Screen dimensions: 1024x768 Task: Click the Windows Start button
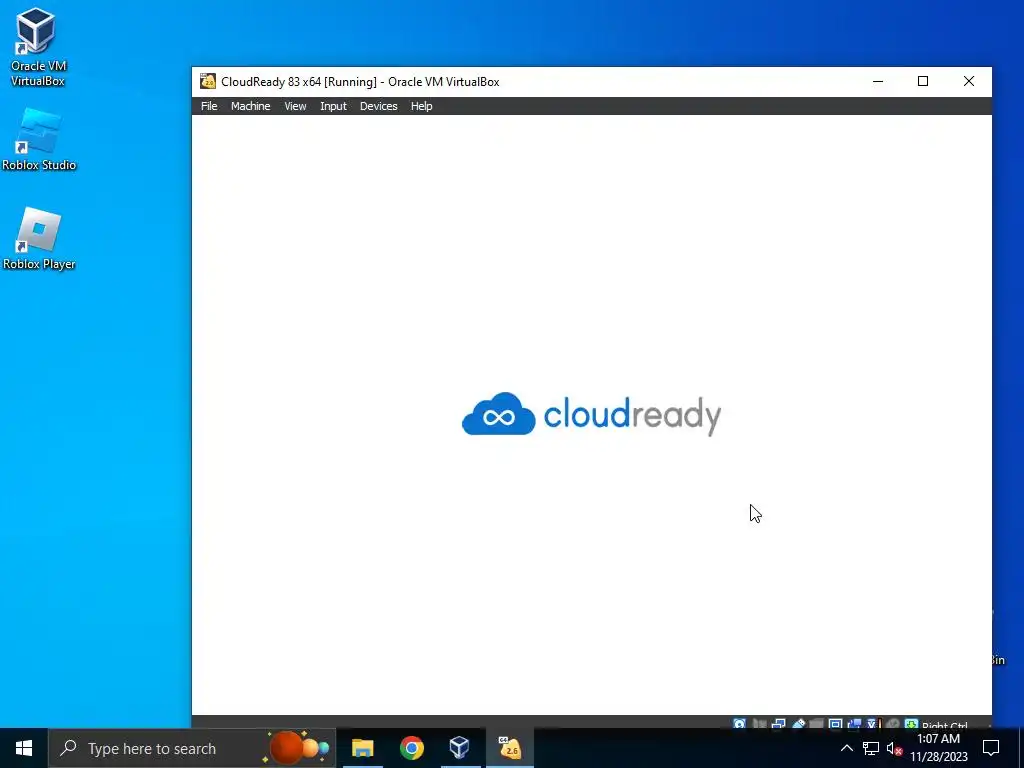point(24,748)
